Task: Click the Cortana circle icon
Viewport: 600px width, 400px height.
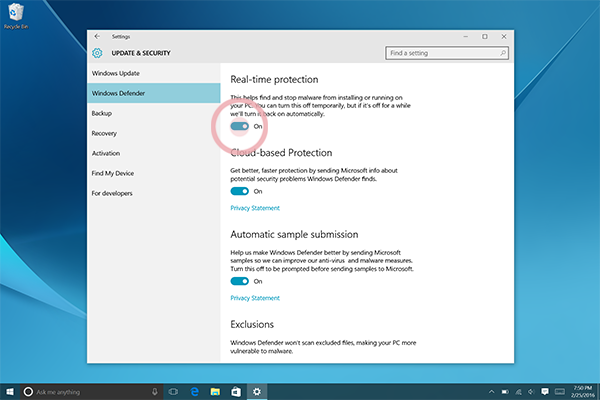Action: tap(28, 392)
